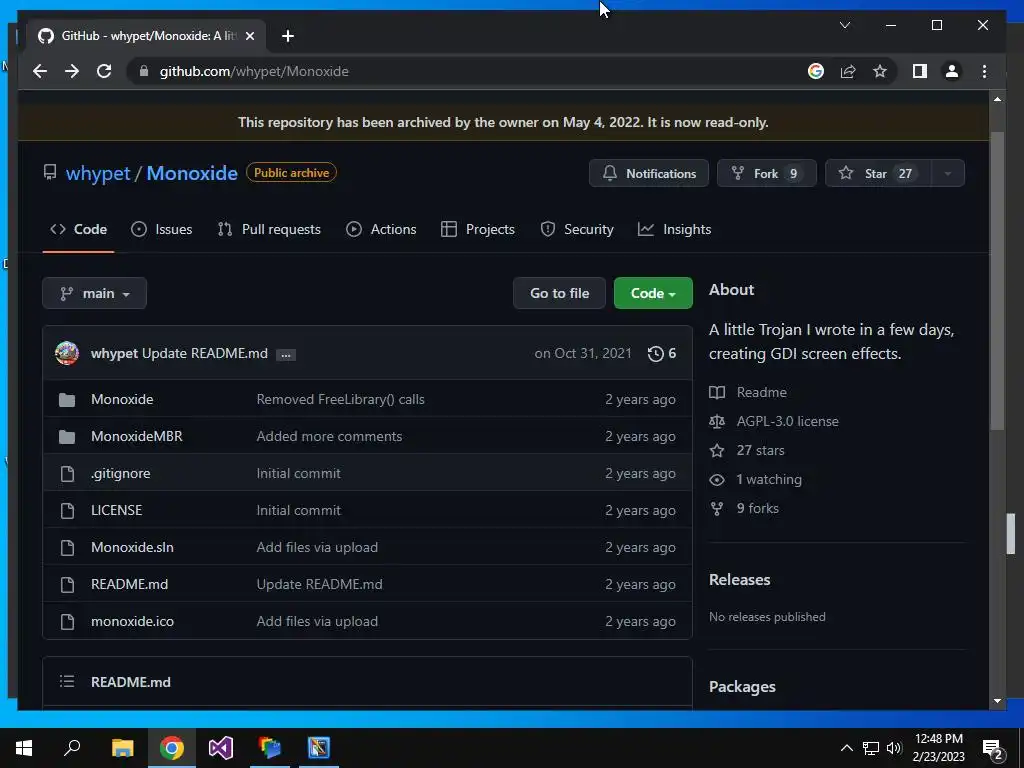Star the Monoxide repository
The width and height of the screenshot is (1024, 768).
(878, 173)
